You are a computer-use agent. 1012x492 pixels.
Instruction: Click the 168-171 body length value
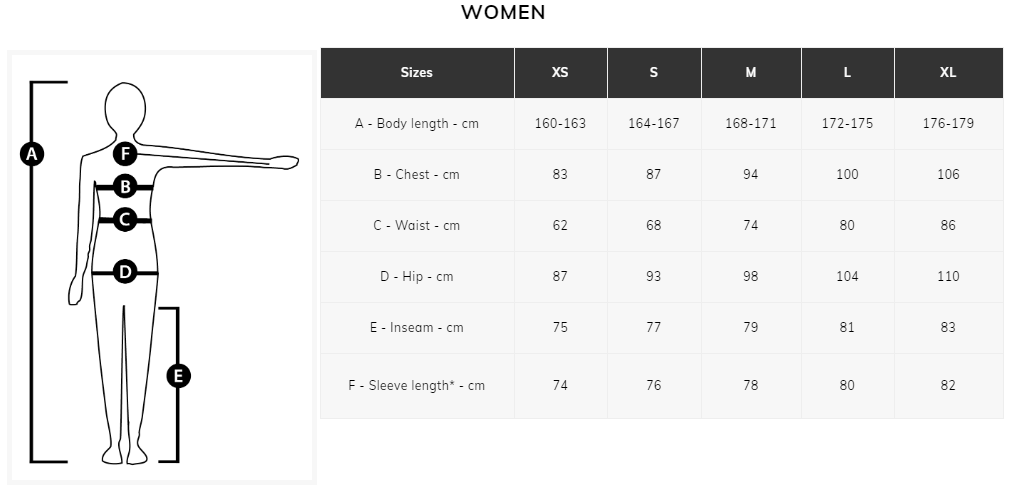coord(751,124)
